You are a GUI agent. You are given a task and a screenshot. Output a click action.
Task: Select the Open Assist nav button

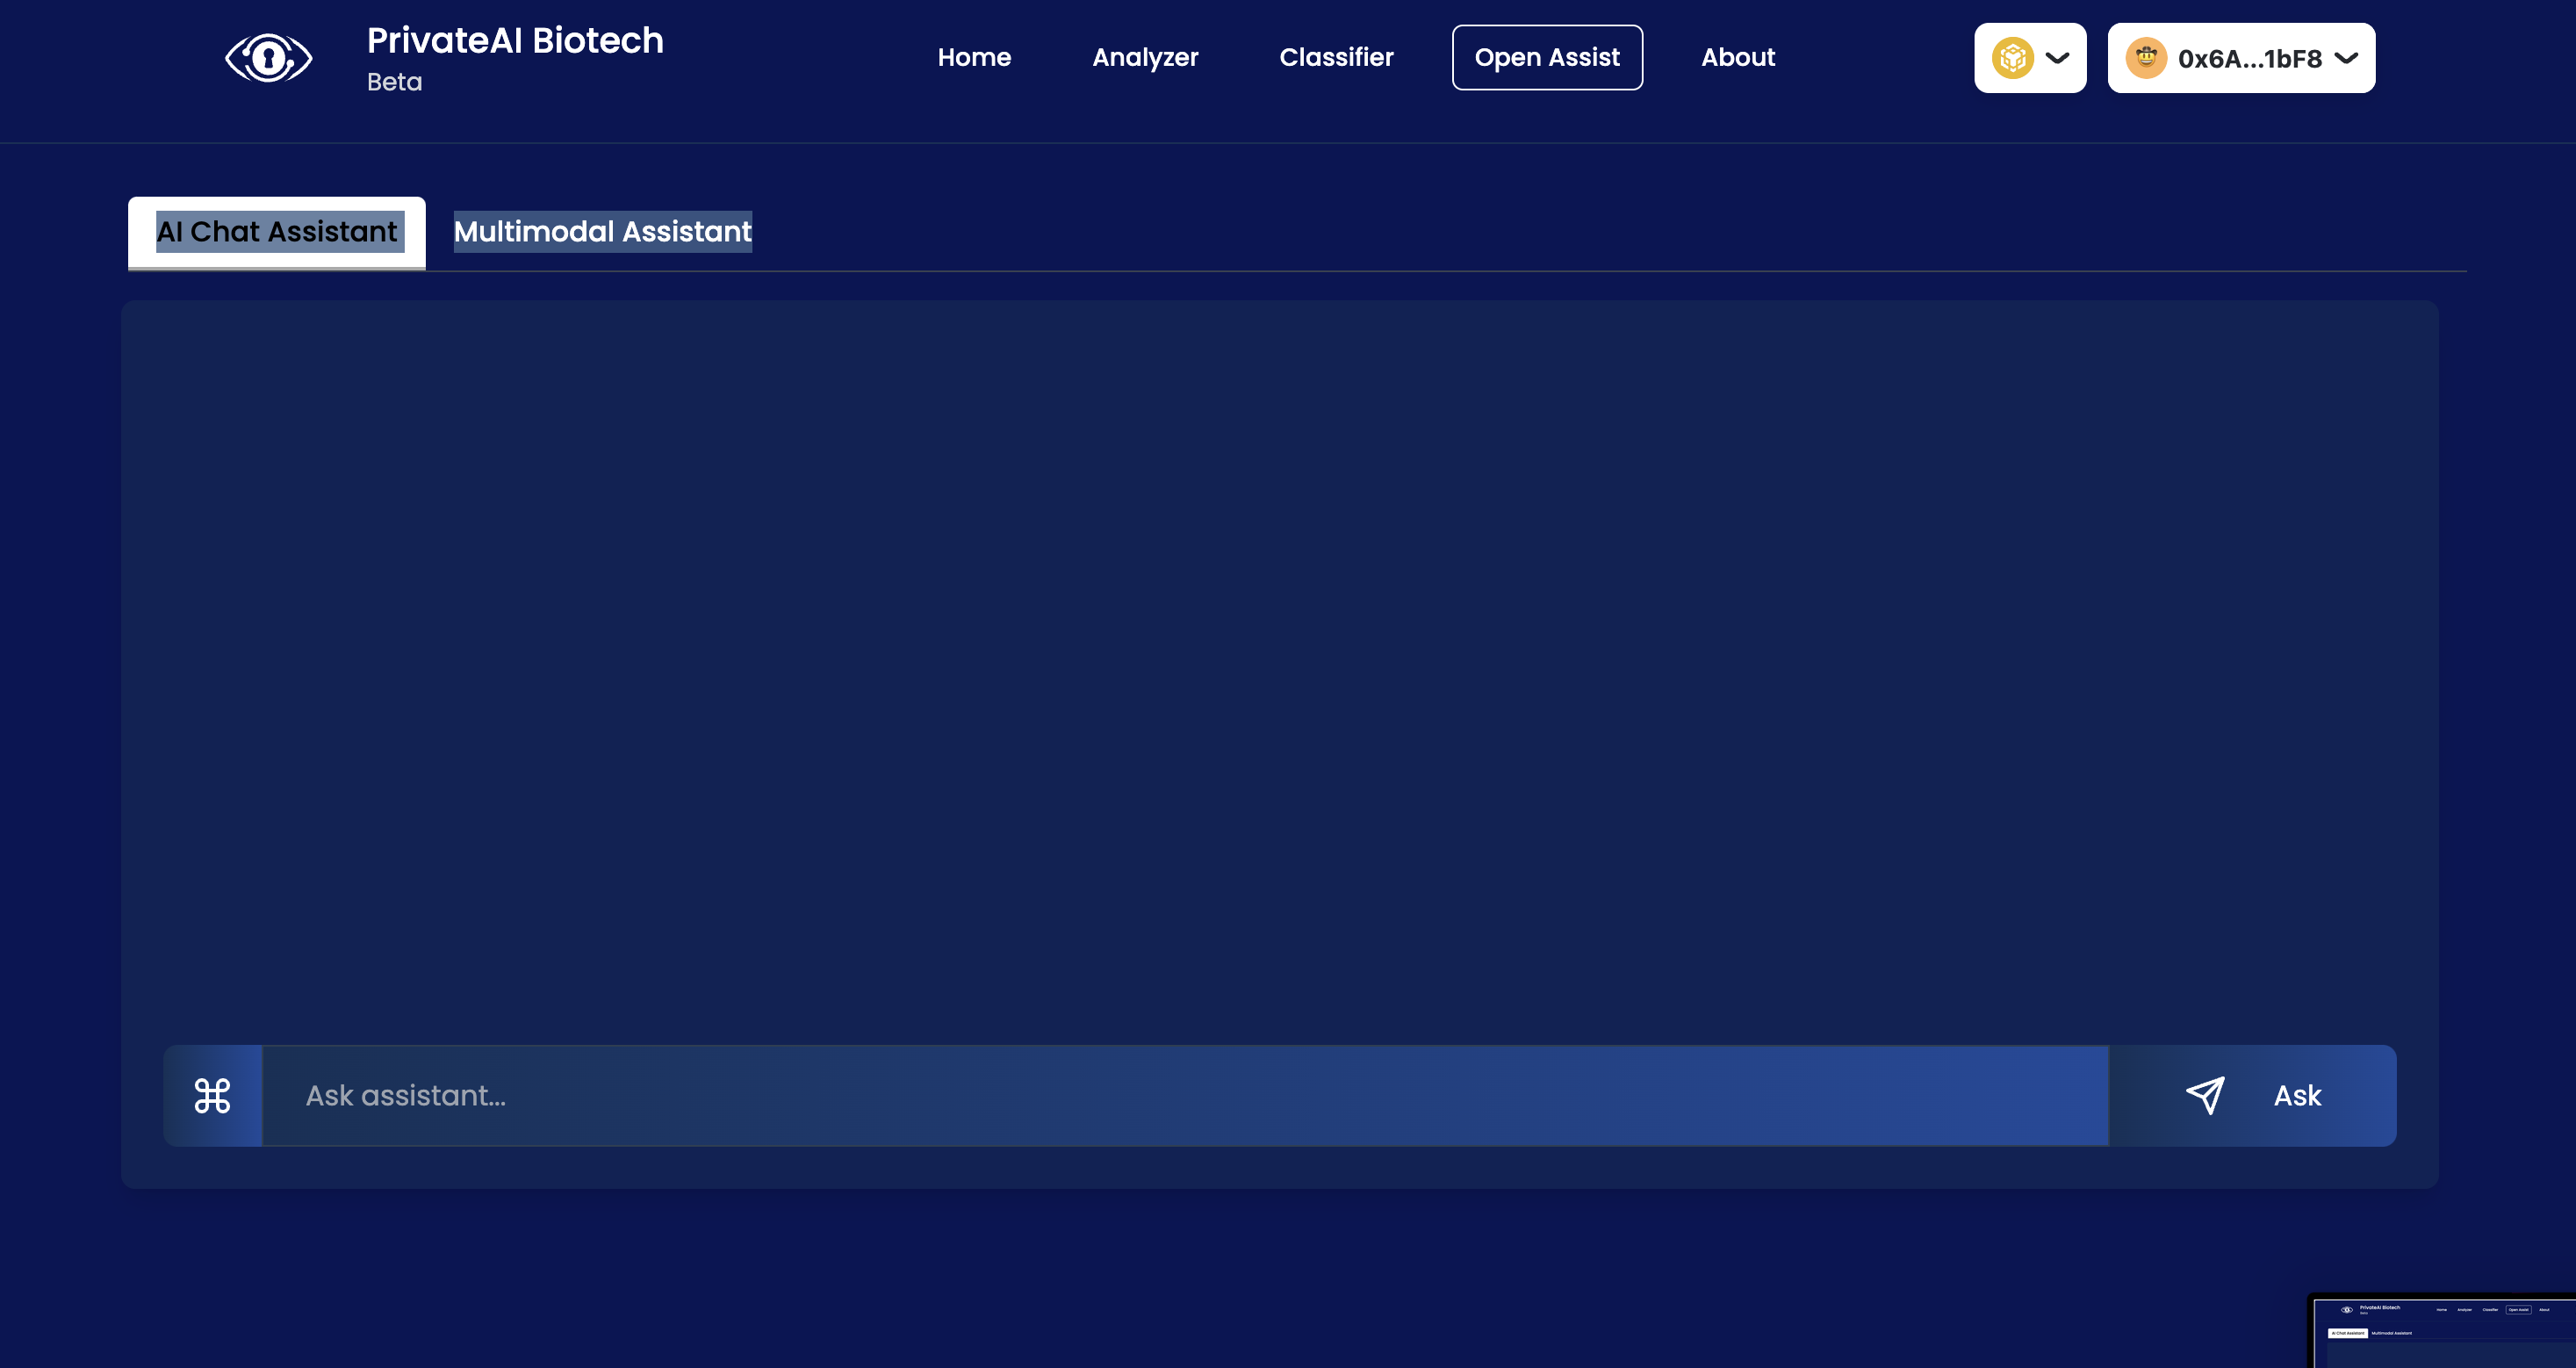coord(1547,58)
